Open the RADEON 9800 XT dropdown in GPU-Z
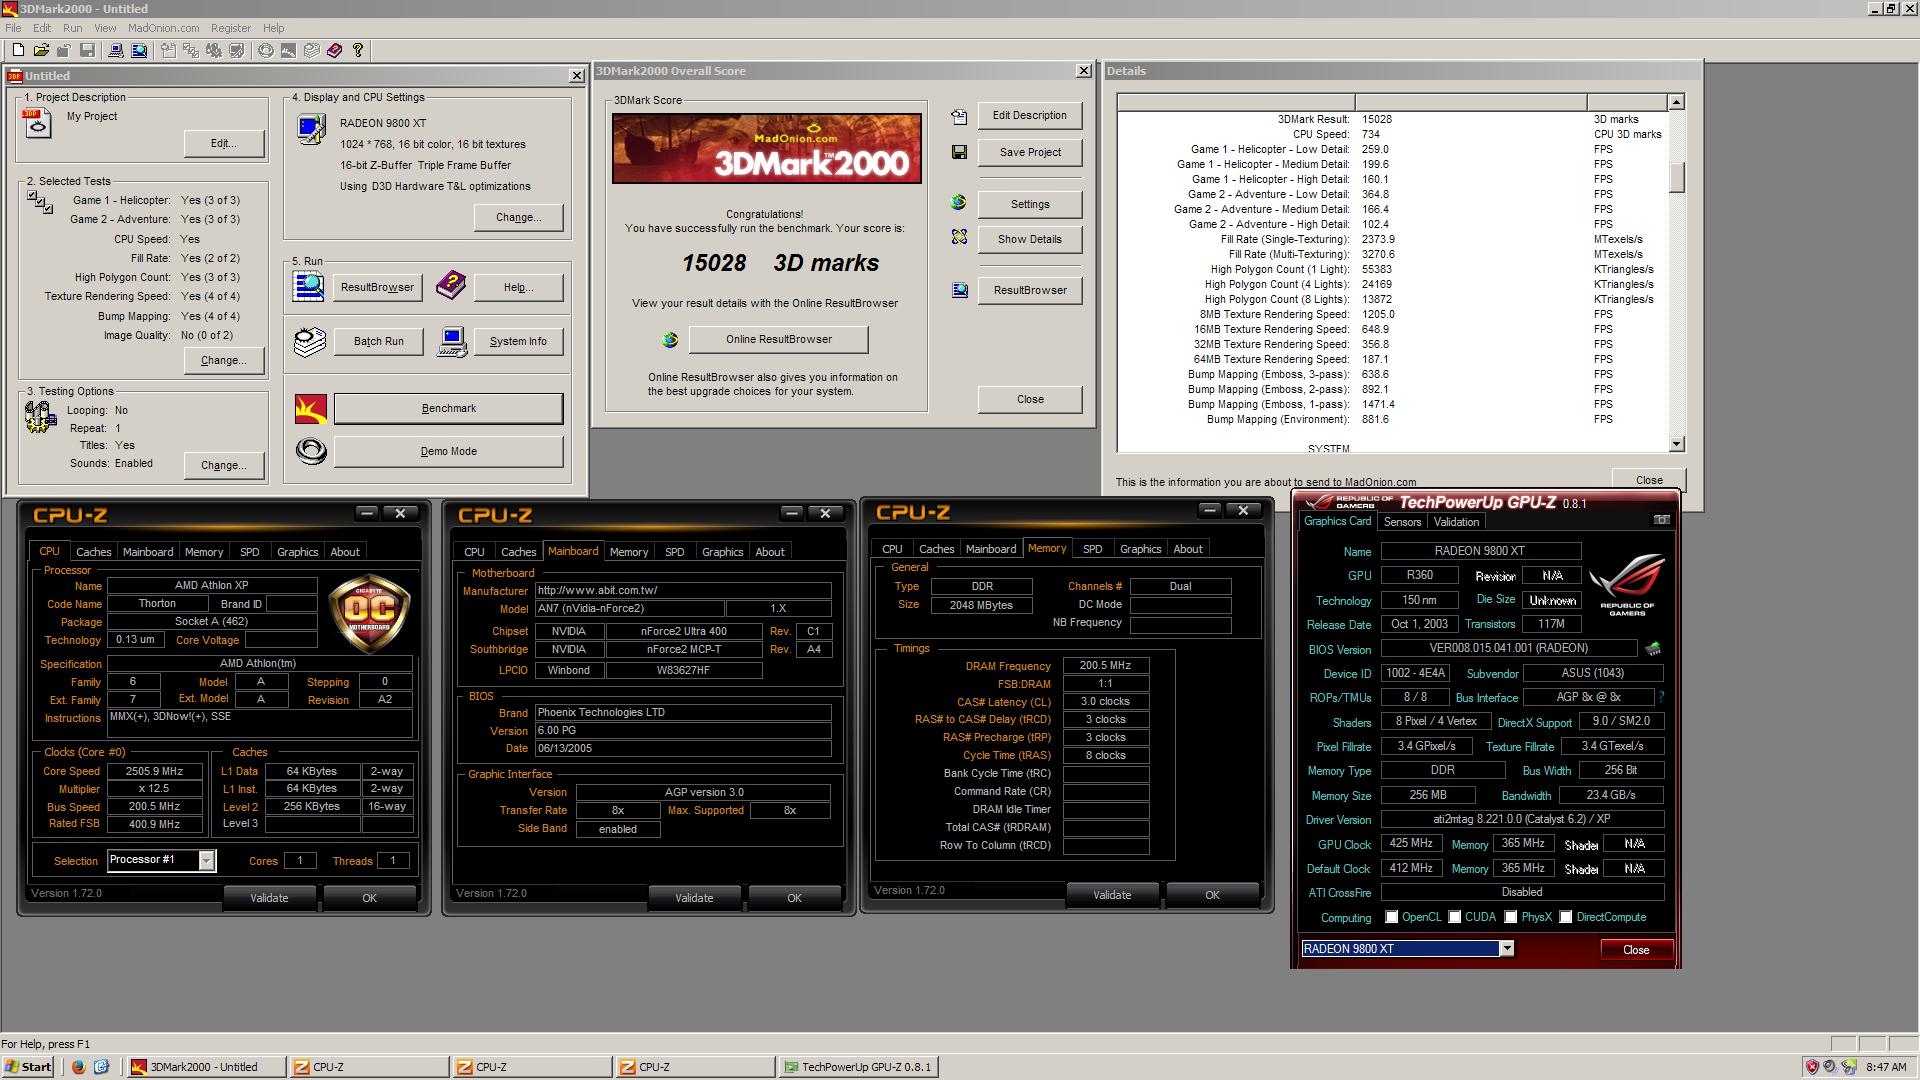 1506,948
